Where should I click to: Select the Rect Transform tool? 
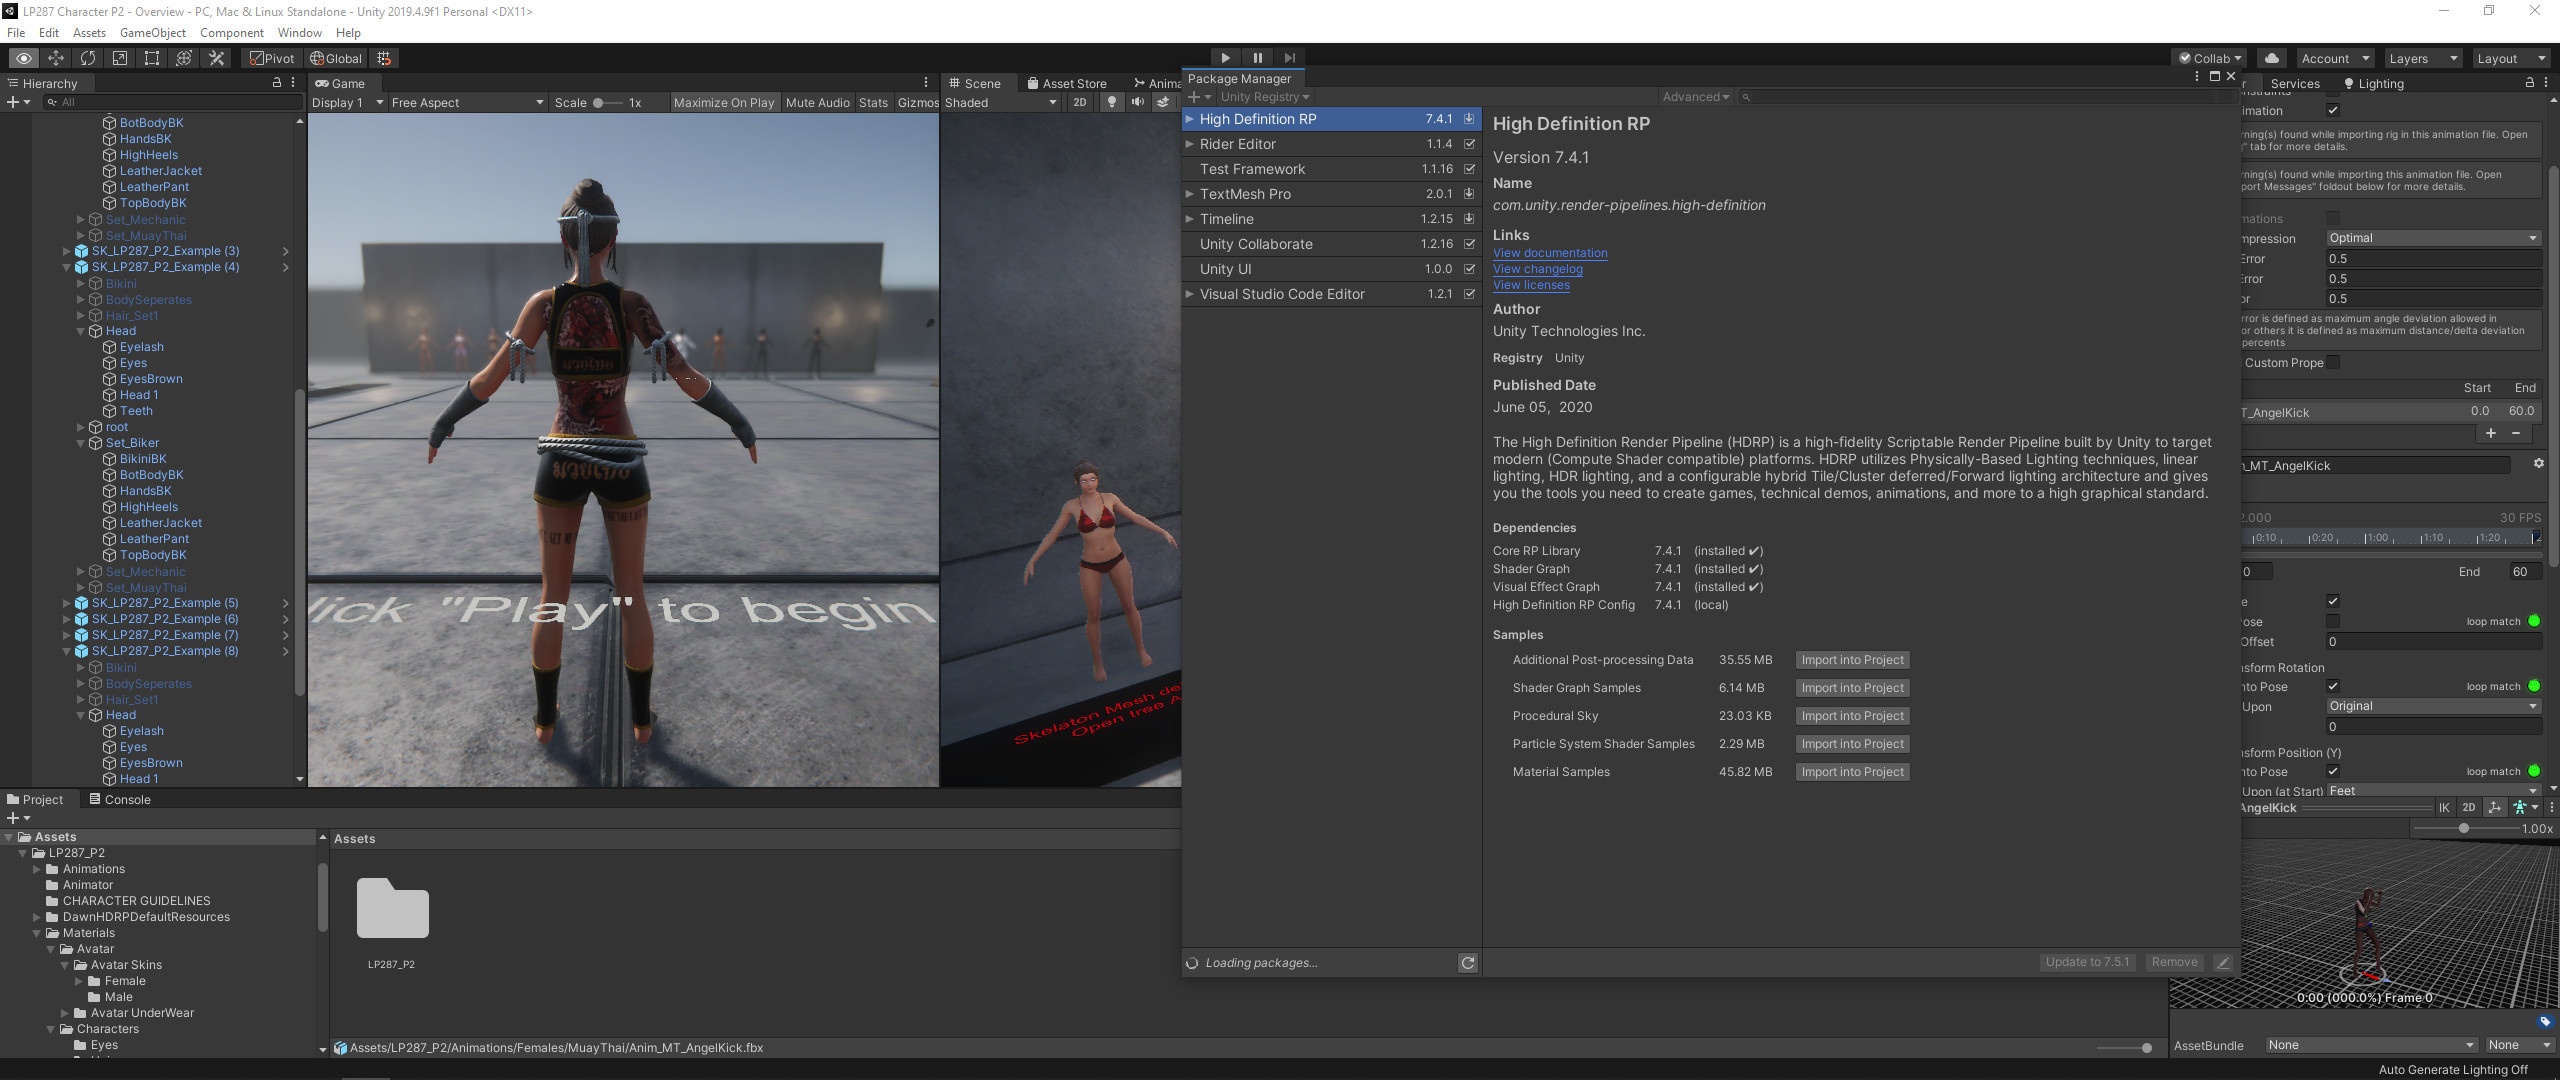(152, 58)
